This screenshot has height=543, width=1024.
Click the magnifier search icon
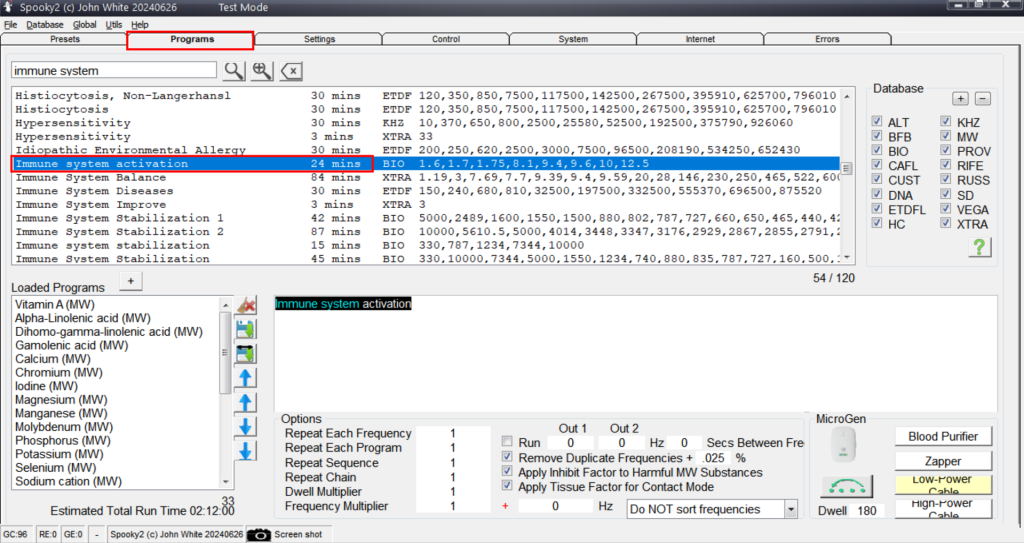click(233, 70)
